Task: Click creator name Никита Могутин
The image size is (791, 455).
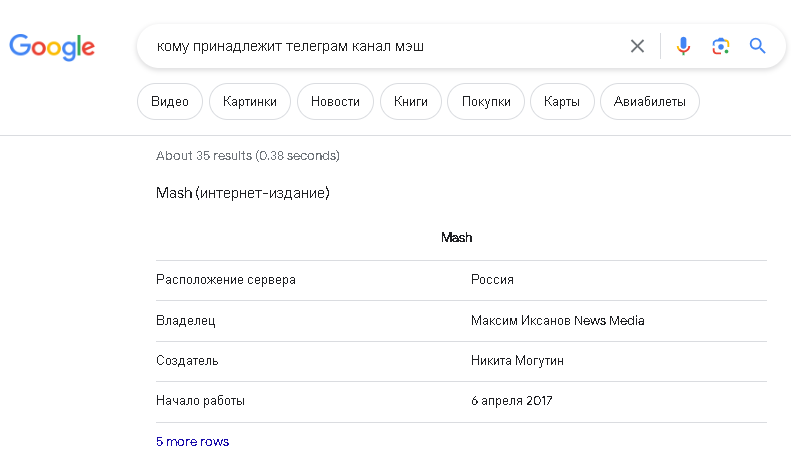Action: pos(517,360)
